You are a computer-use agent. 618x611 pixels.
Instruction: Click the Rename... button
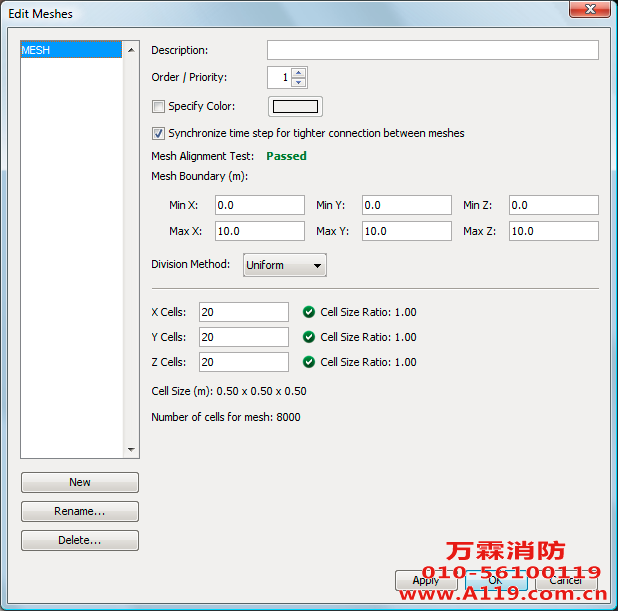[80, 511]
